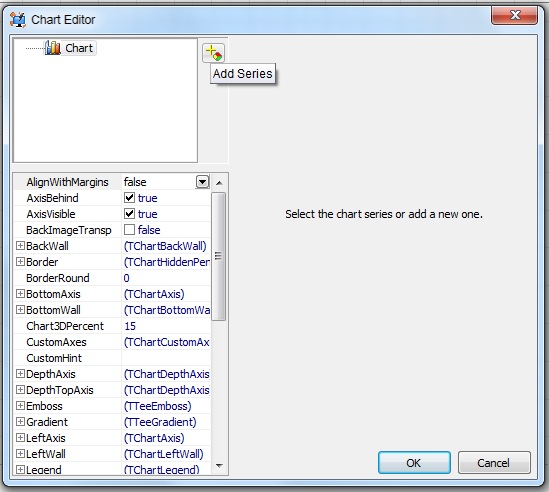Expand the Gradient property
549x492 pixels.
pyautogui.click(x=20, y=422)
